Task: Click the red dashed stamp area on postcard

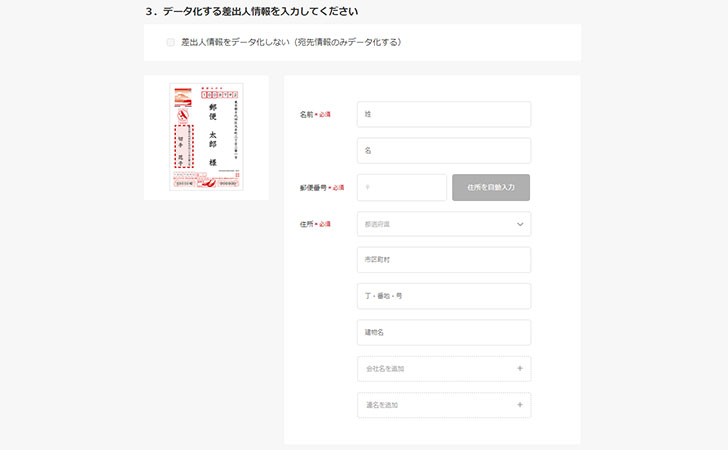Action: click(x=183, y=146)
